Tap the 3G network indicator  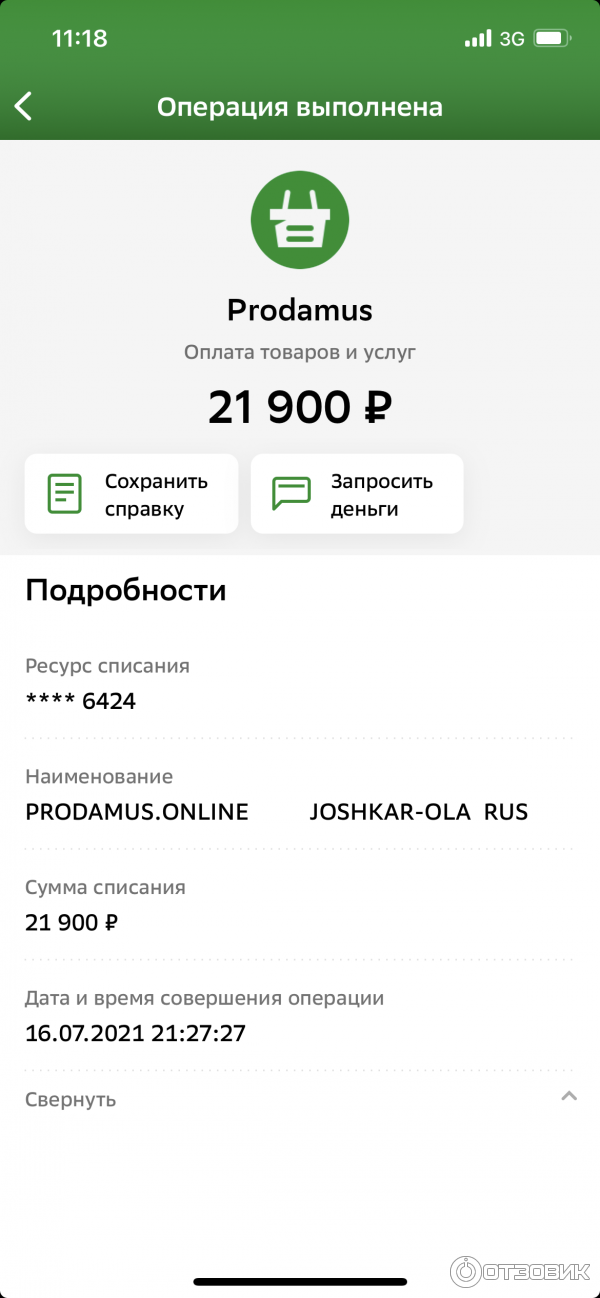tap(512, 39)
